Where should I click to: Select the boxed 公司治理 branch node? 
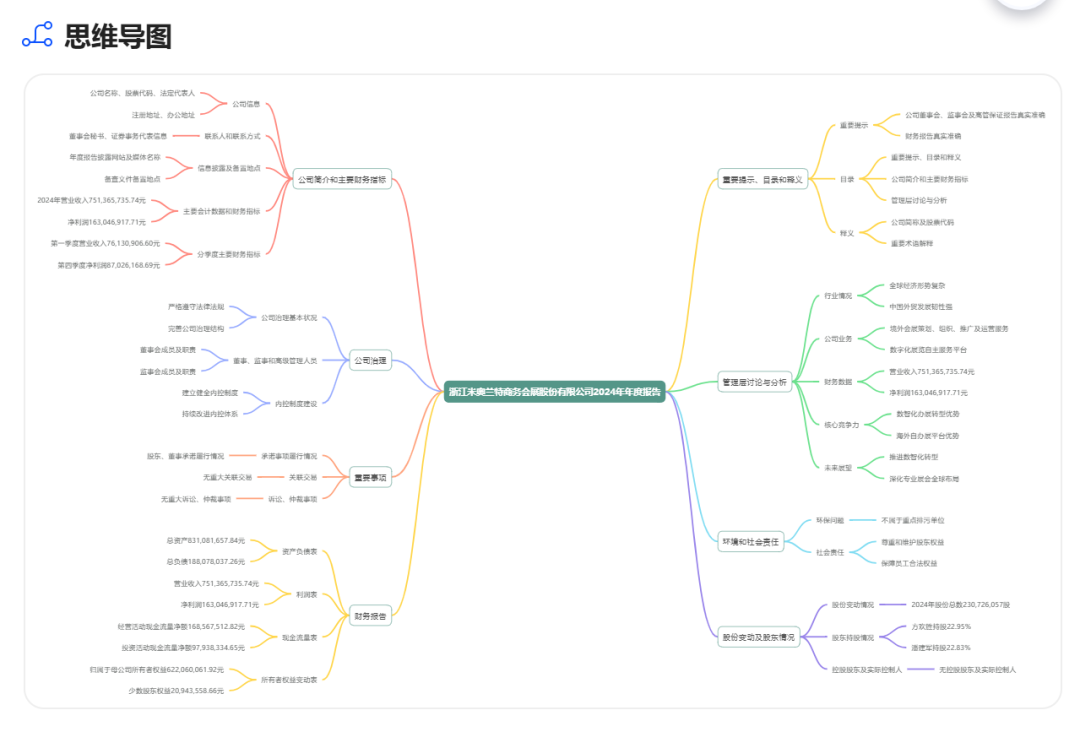click(371, 360)
